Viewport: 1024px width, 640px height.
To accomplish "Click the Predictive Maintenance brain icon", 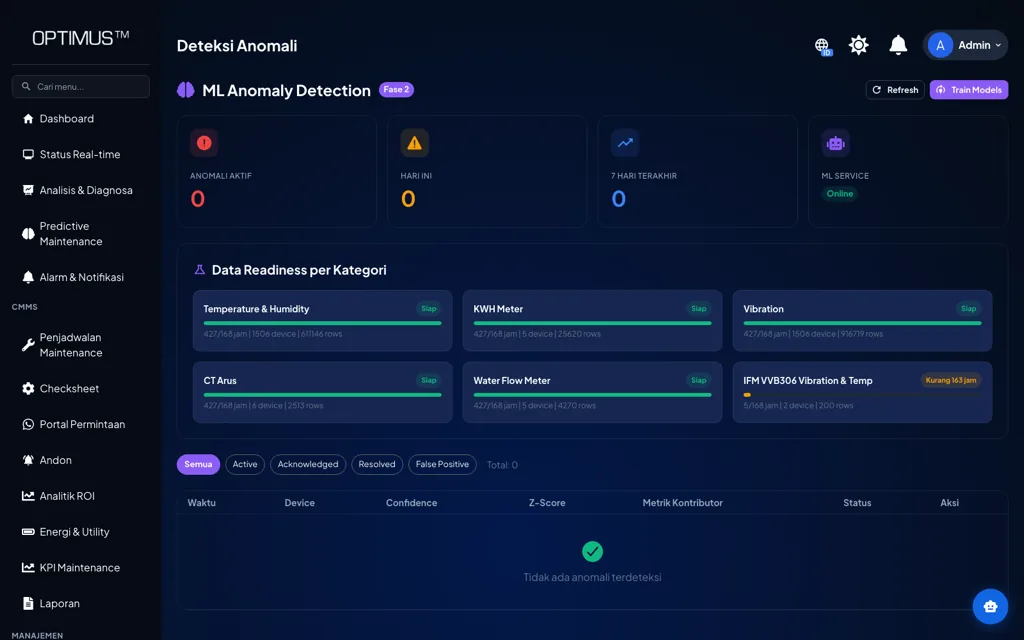I will 28,234.
